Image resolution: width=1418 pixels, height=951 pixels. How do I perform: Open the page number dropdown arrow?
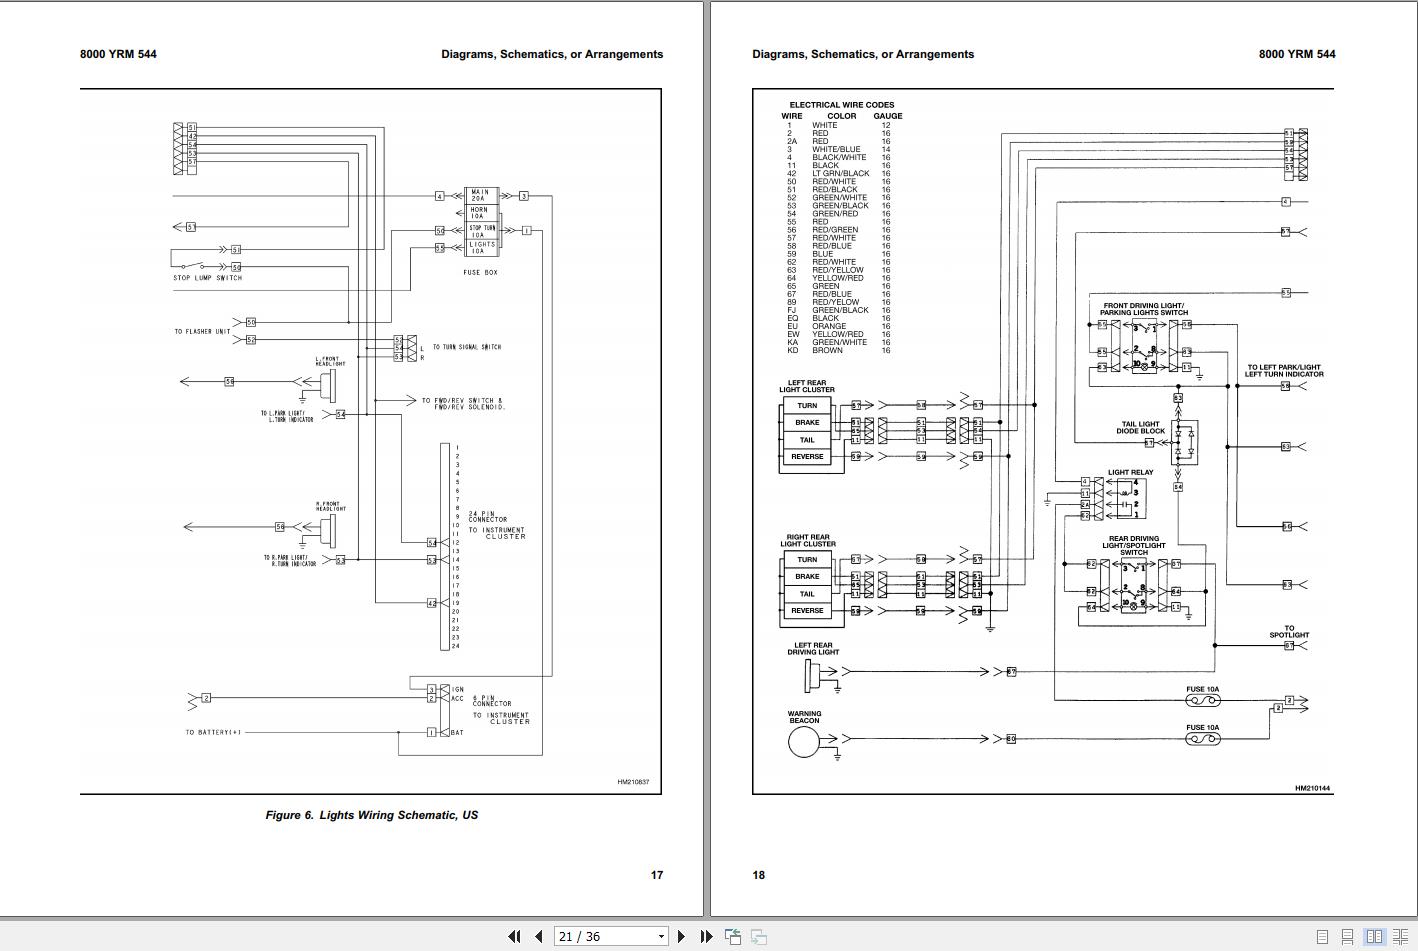click(x=661, y=937)
